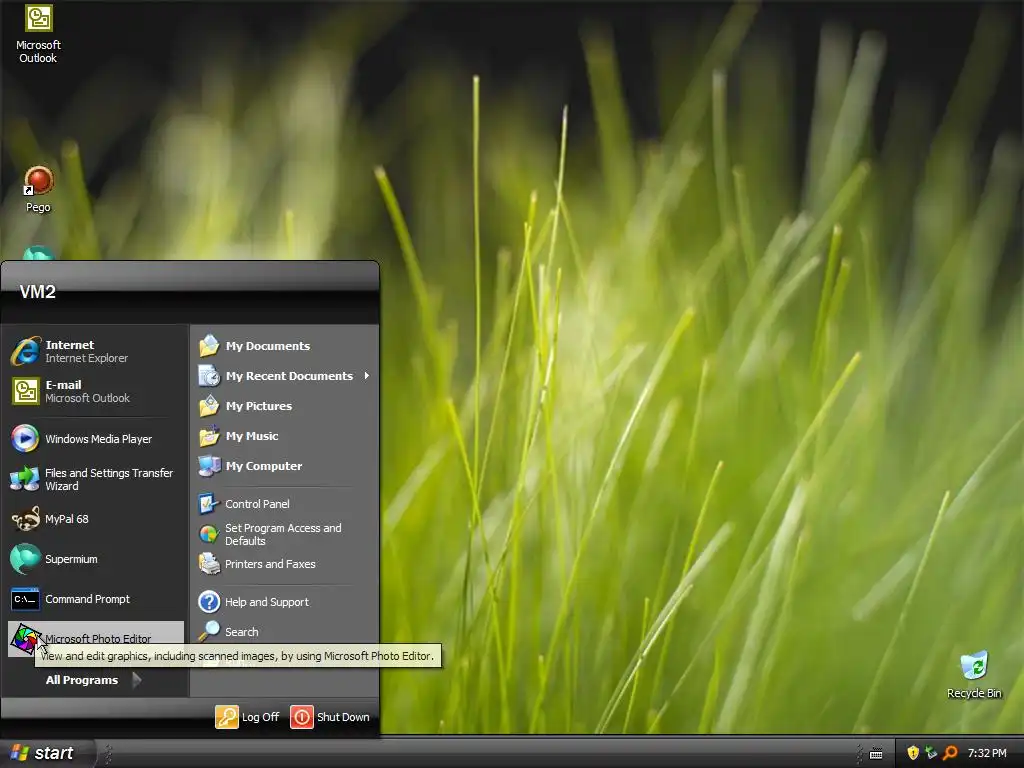Open Control Panel icon

coord(208,504)
